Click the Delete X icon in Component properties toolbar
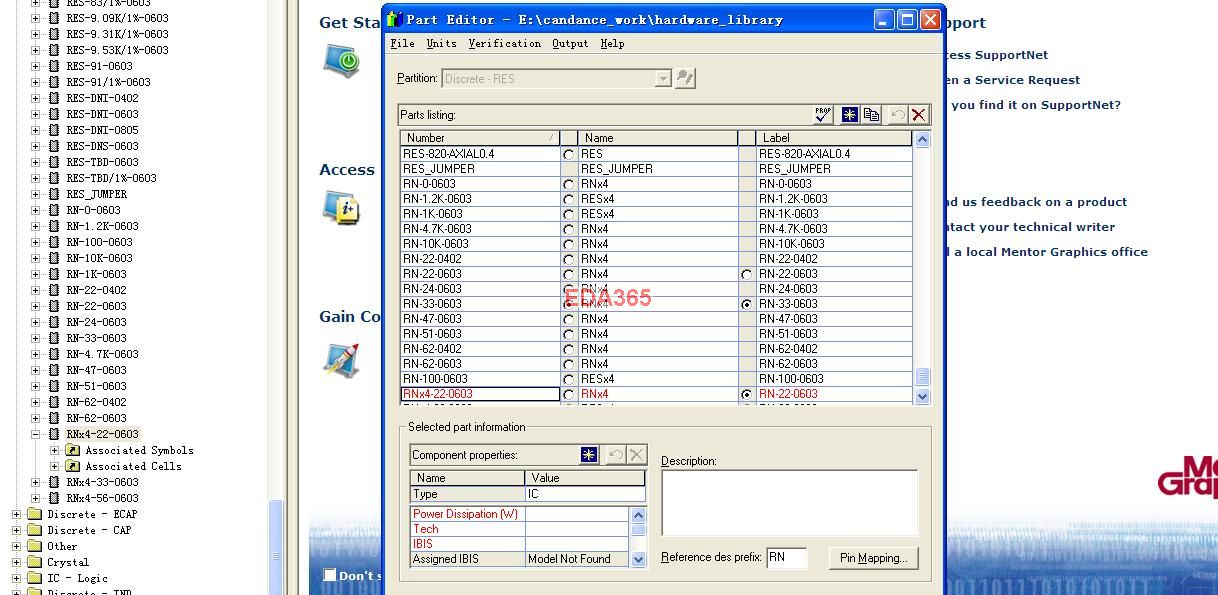The width and height of the screenshot is (1218, 595). [x=636, y=455]
